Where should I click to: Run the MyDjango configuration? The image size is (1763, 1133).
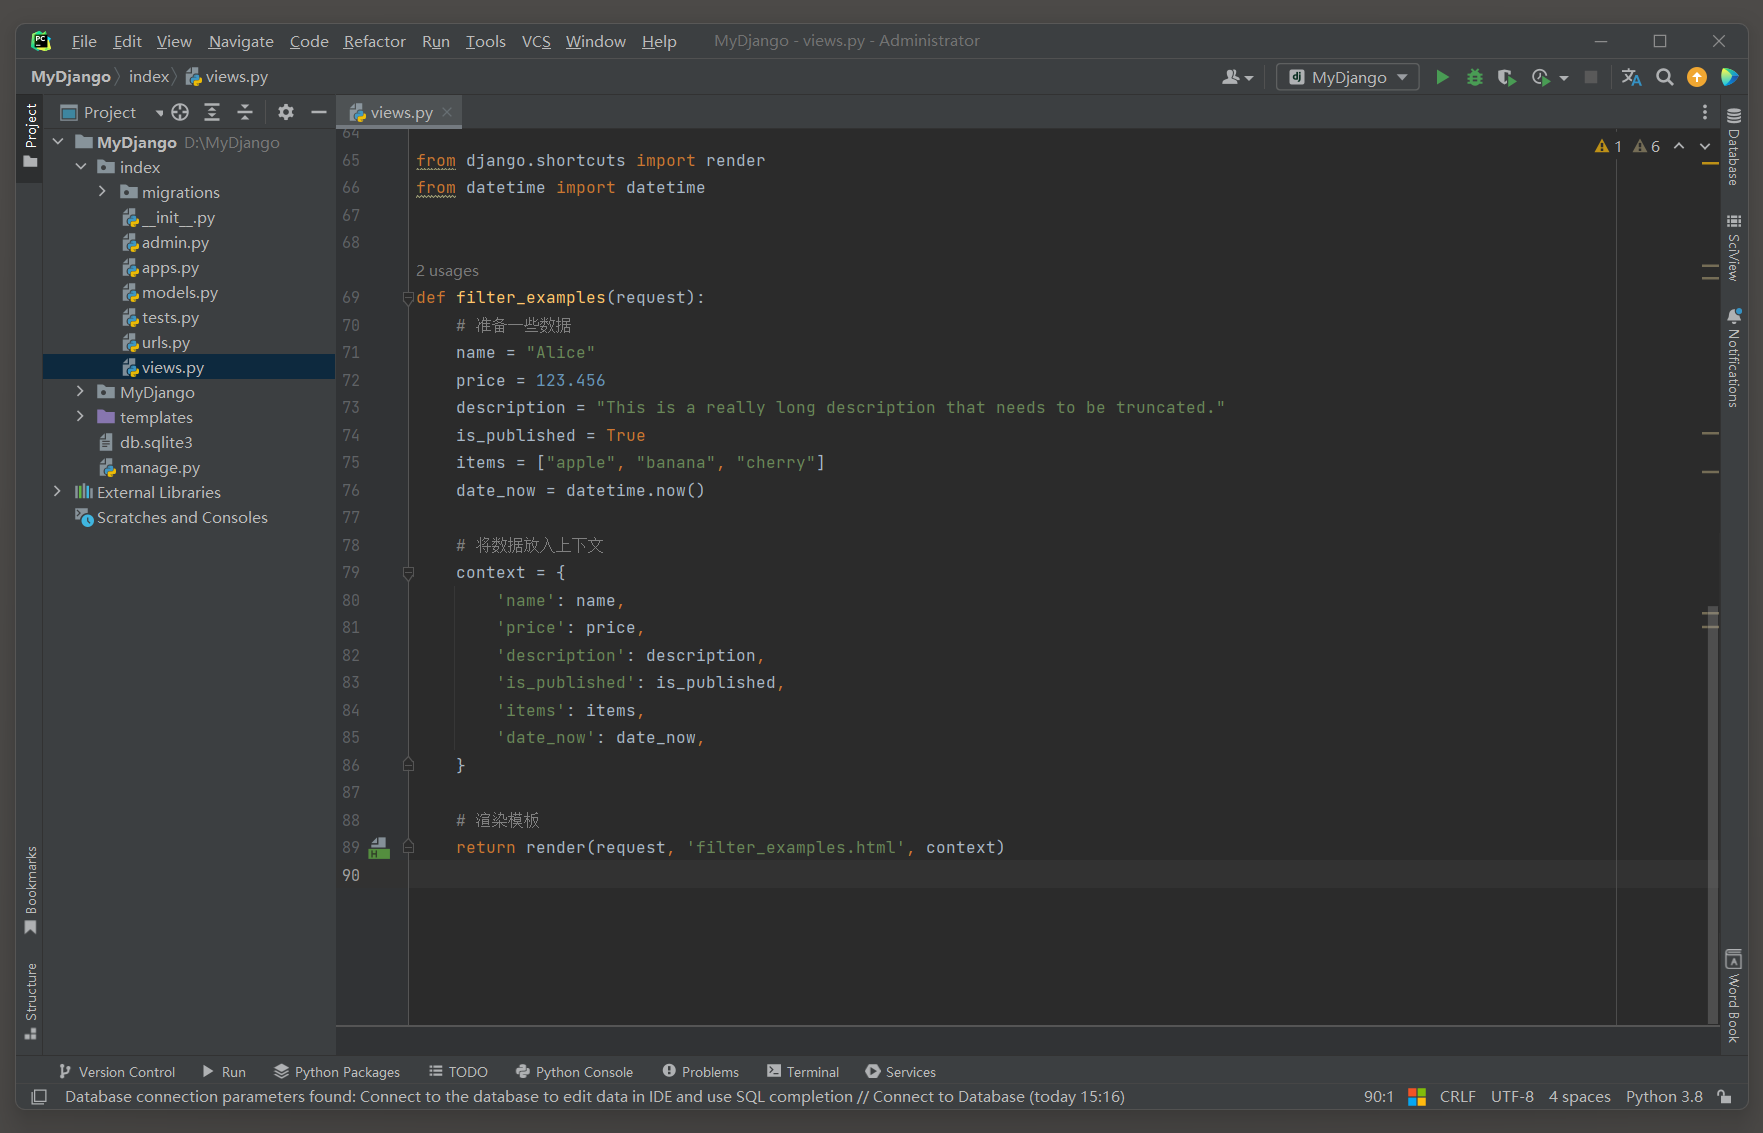click(x=1442, y=77)
